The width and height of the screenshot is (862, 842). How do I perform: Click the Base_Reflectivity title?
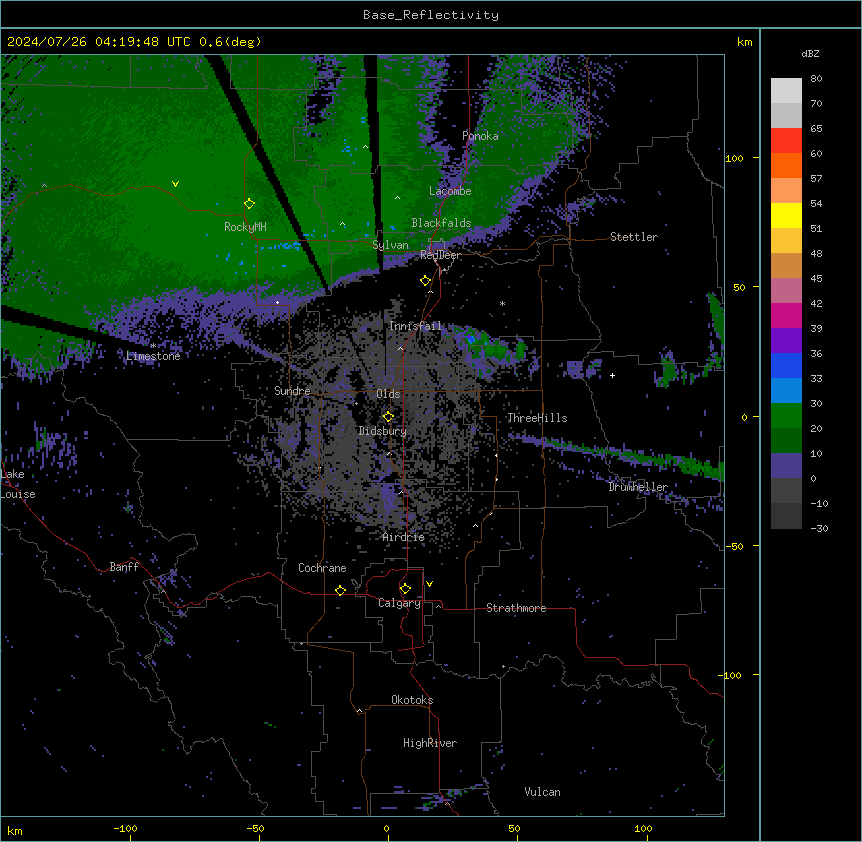pyautogui.click(x=431, y=15)
